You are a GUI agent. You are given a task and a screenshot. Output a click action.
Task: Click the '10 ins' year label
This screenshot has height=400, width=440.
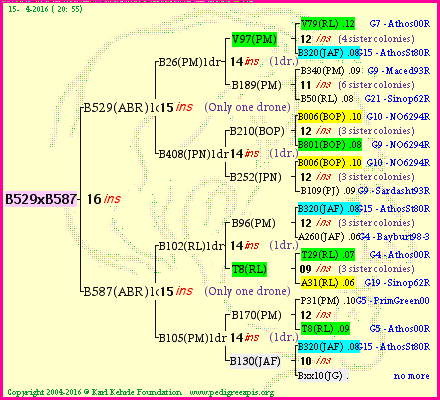click(315, 361)
